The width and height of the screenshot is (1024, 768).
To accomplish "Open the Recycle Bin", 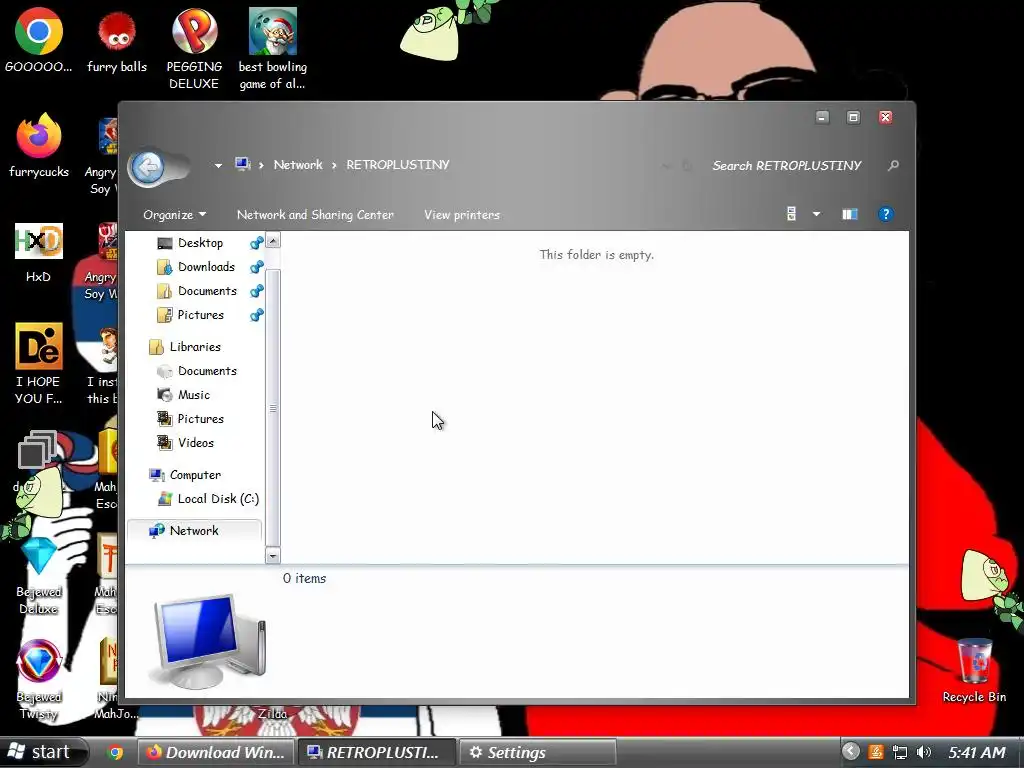I will pyautogui.click(x=974, y=671).
